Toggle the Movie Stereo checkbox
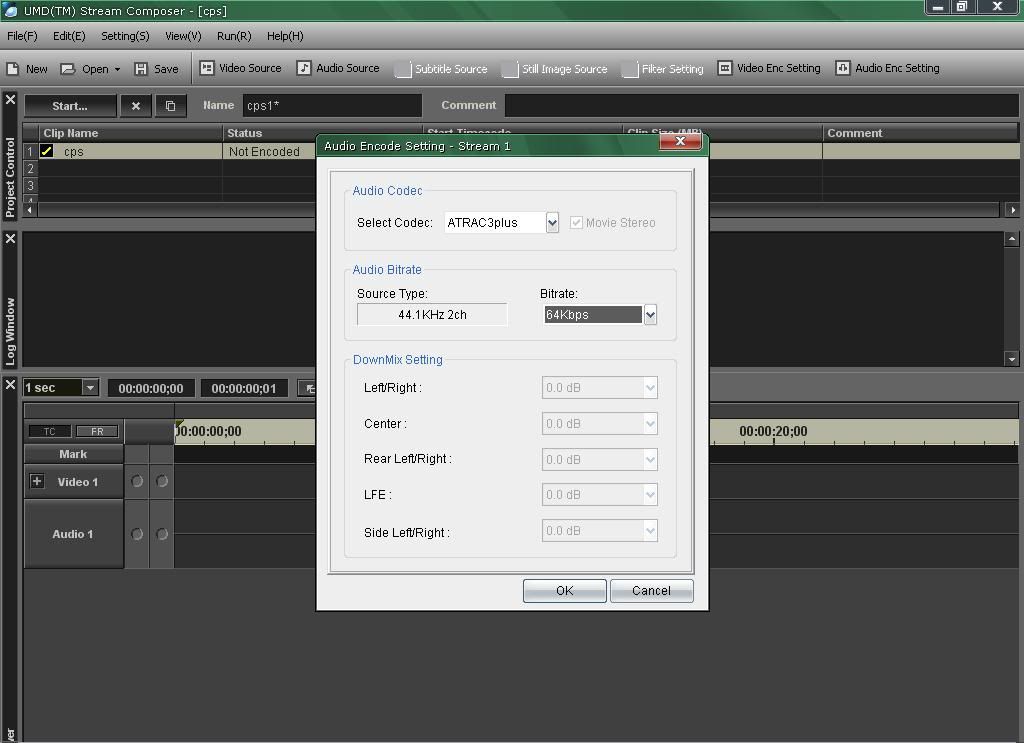 (576, 223)
